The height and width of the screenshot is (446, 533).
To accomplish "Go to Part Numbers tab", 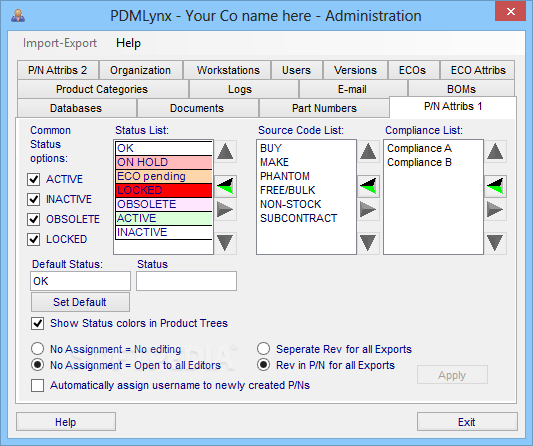I will click(x=324, y=108).
